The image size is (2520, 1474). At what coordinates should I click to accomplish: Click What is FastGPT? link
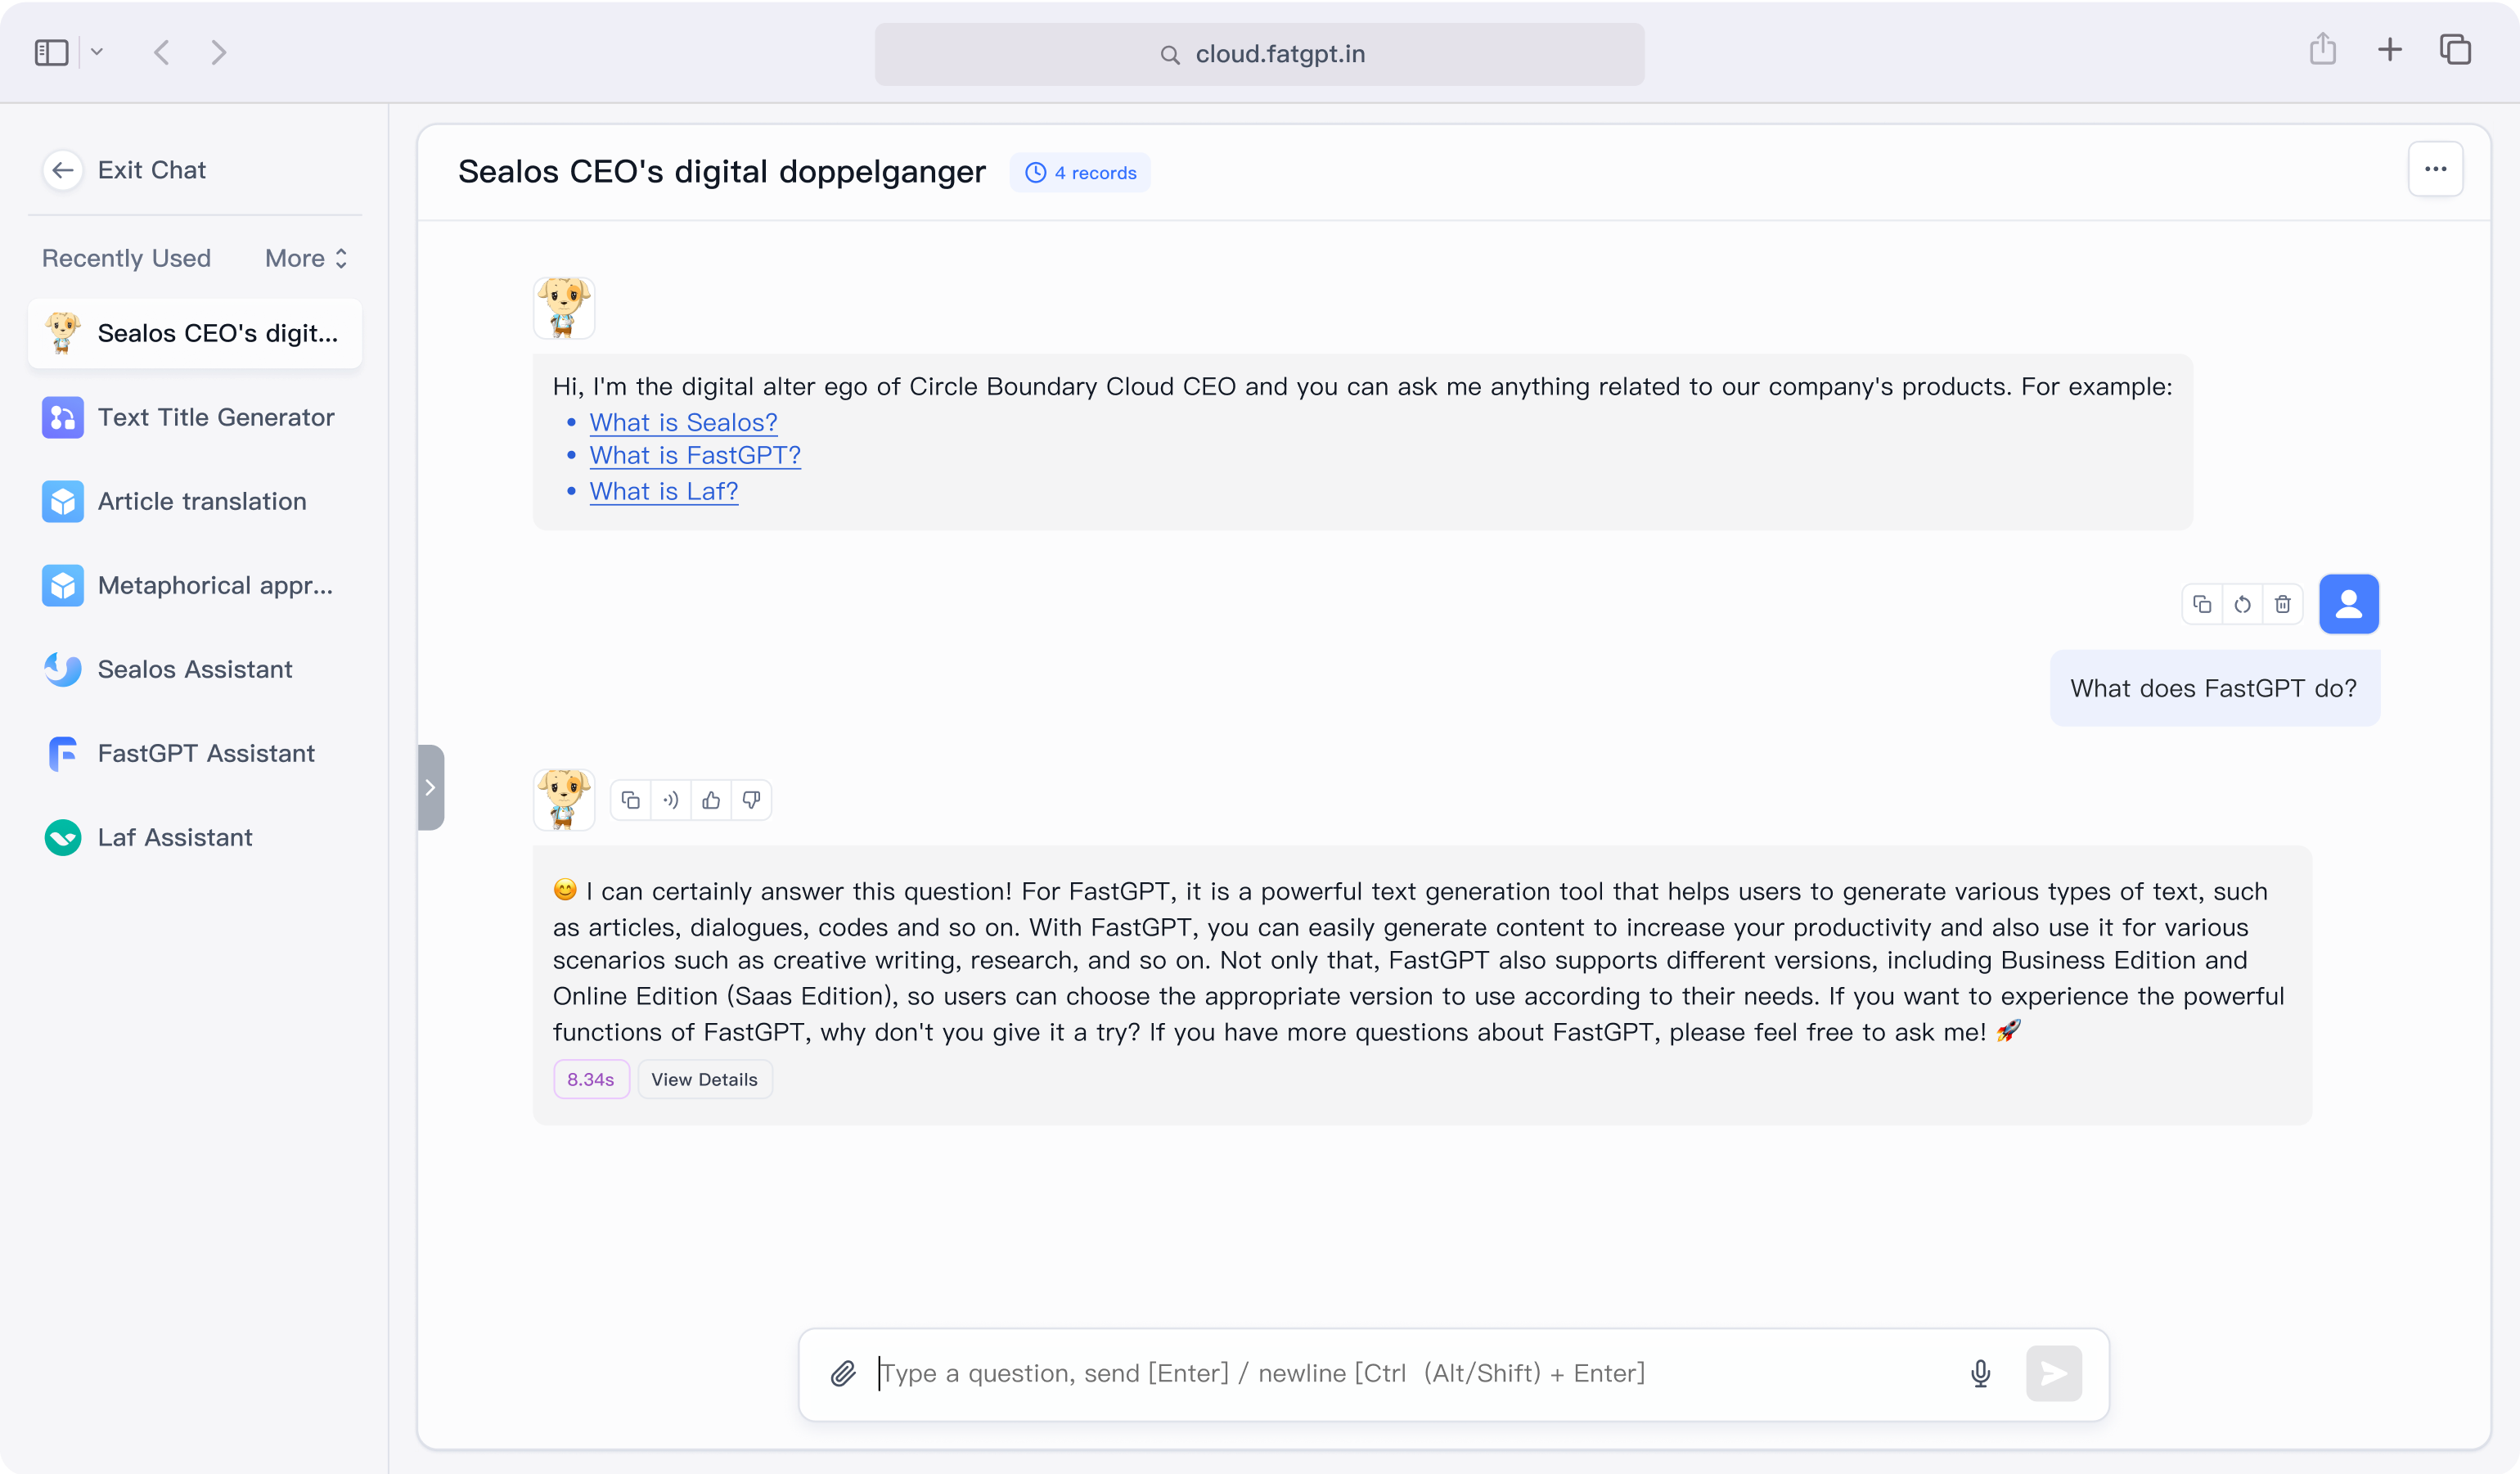[x=695, y=455]
